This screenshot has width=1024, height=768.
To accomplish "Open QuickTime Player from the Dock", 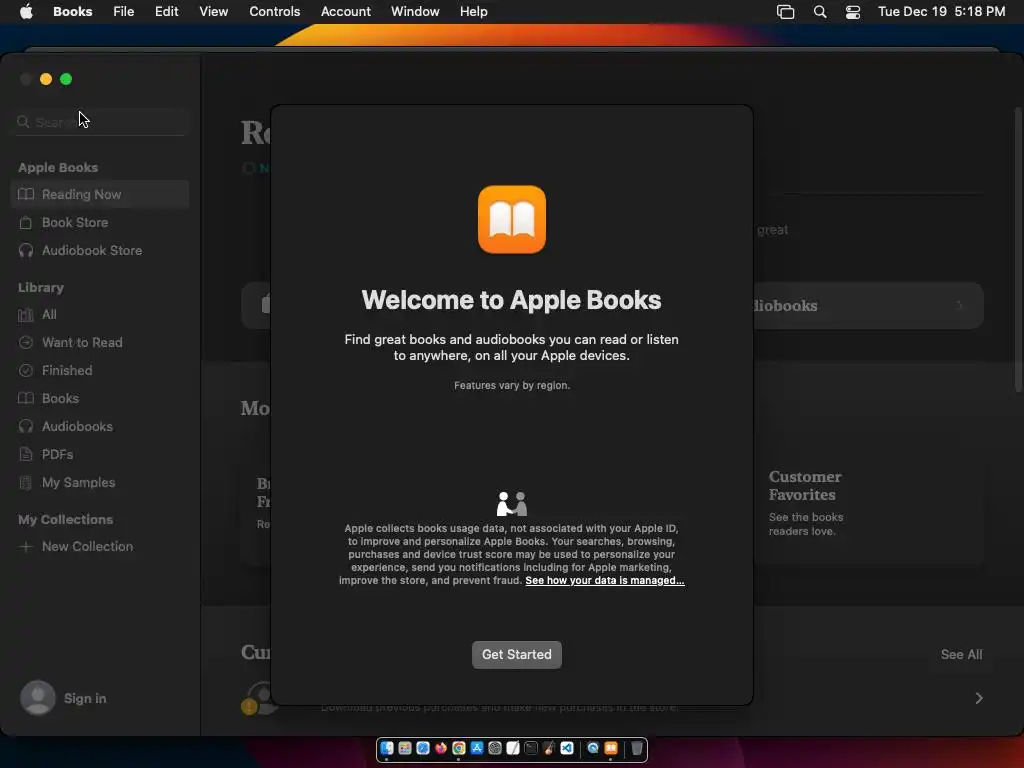I will click(x=593, y=748).
